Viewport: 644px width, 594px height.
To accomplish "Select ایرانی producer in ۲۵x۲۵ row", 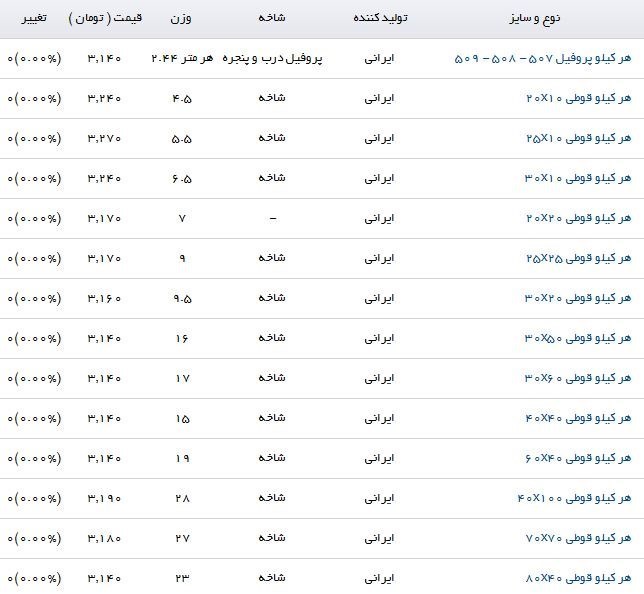I will pyautogui.click(x=379, y=258).
